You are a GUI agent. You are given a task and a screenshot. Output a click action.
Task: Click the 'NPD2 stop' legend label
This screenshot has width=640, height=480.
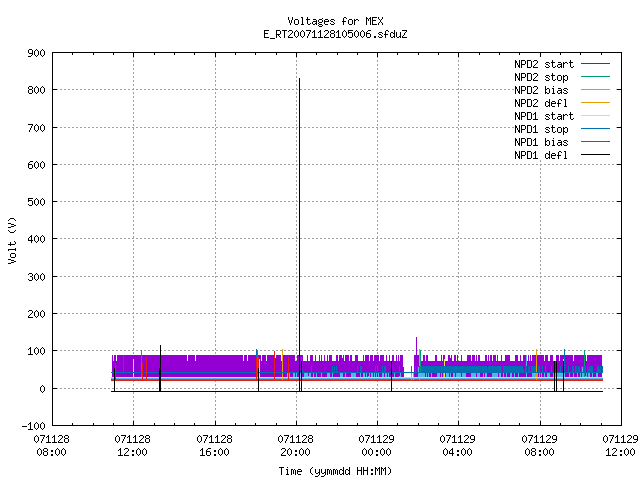[541, 77]
